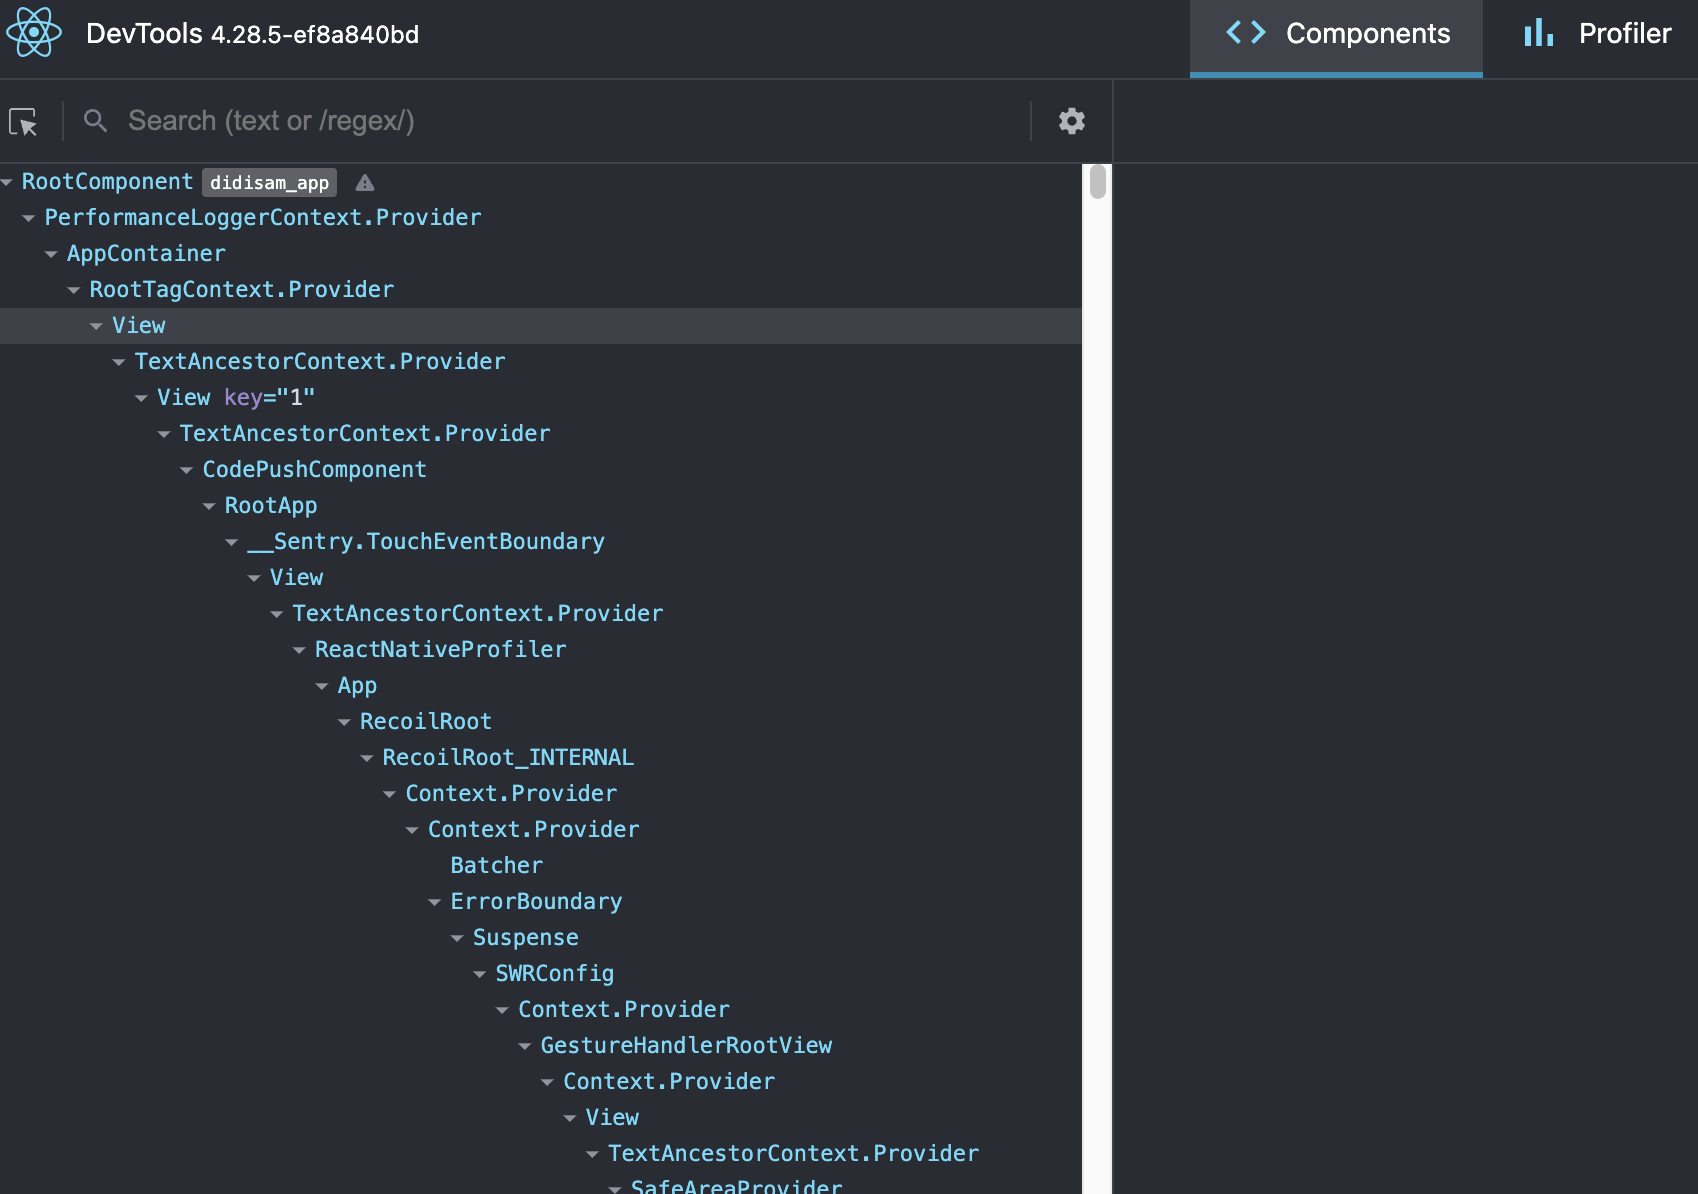Image resolution: width=1698 pixels, height=1194 pixels.
Task: Activate the element inspector picker icon
Action: coord(23,121)
